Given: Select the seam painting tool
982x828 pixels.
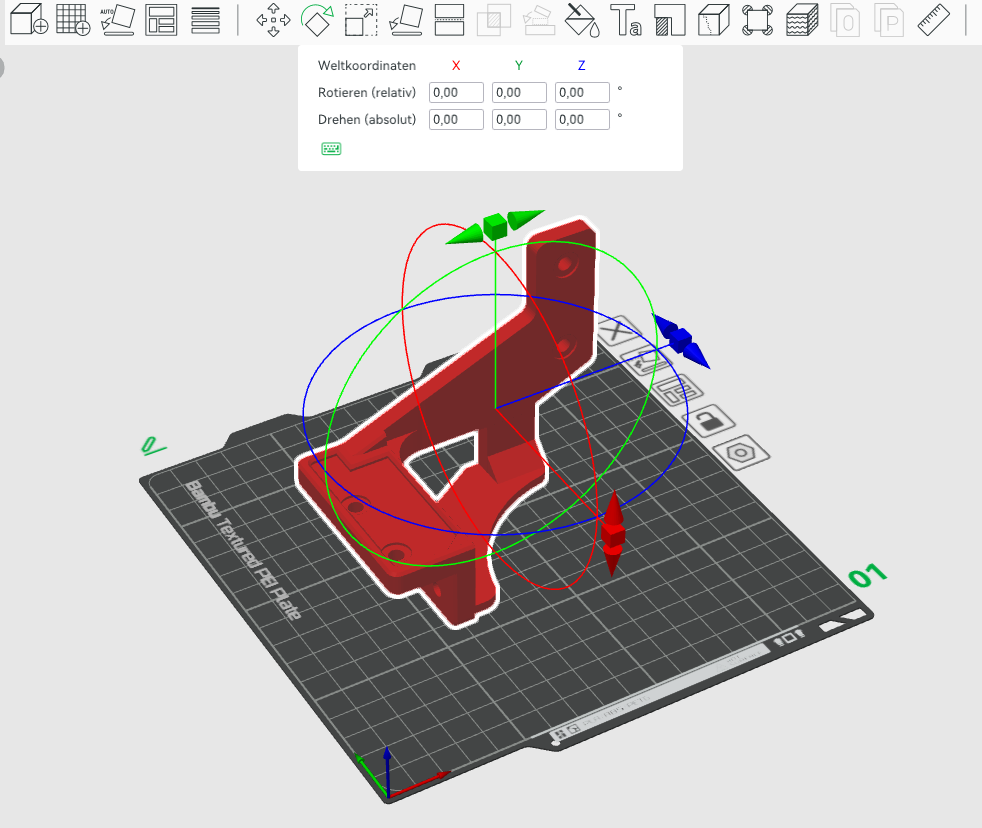Looking at the screenshot, I should 712,20.
